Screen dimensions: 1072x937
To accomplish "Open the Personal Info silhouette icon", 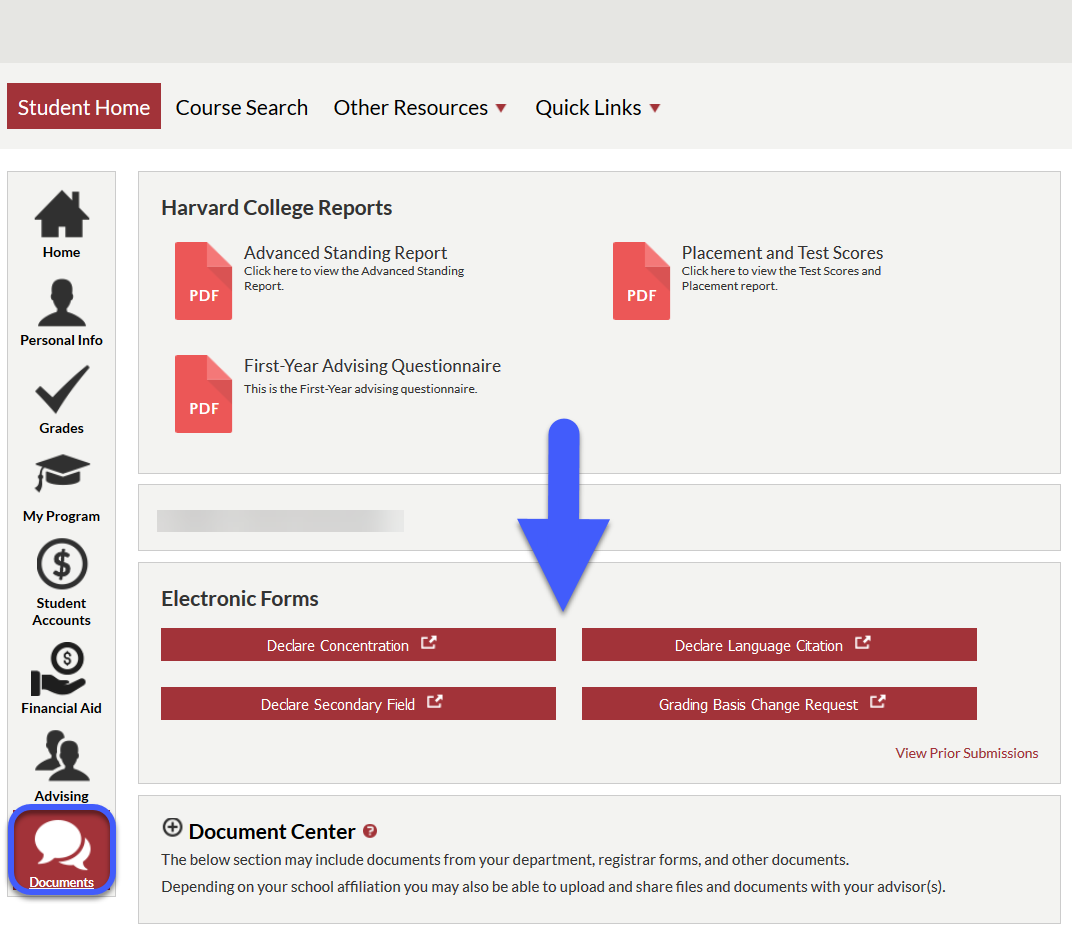I will coord(61,303).
